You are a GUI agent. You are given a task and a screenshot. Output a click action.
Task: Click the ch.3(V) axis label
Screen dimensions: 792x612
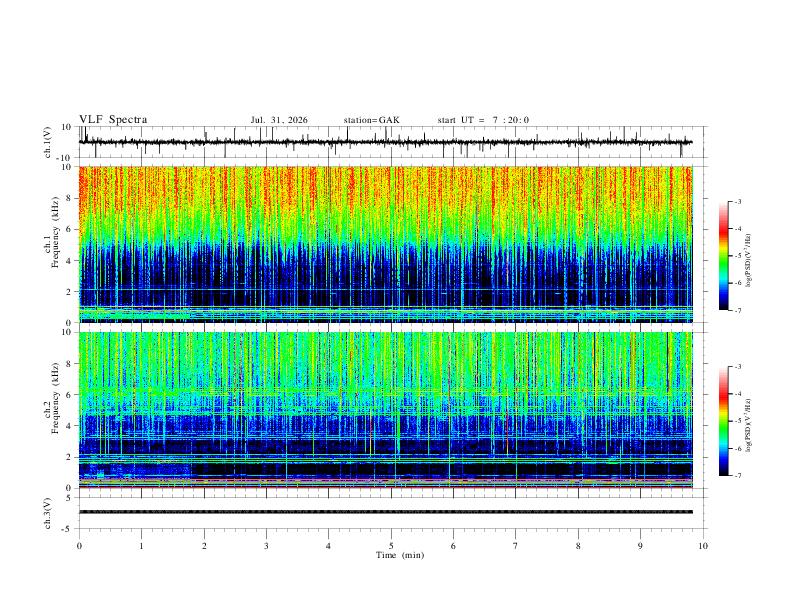pyautogui.click(x=48, y=513)
